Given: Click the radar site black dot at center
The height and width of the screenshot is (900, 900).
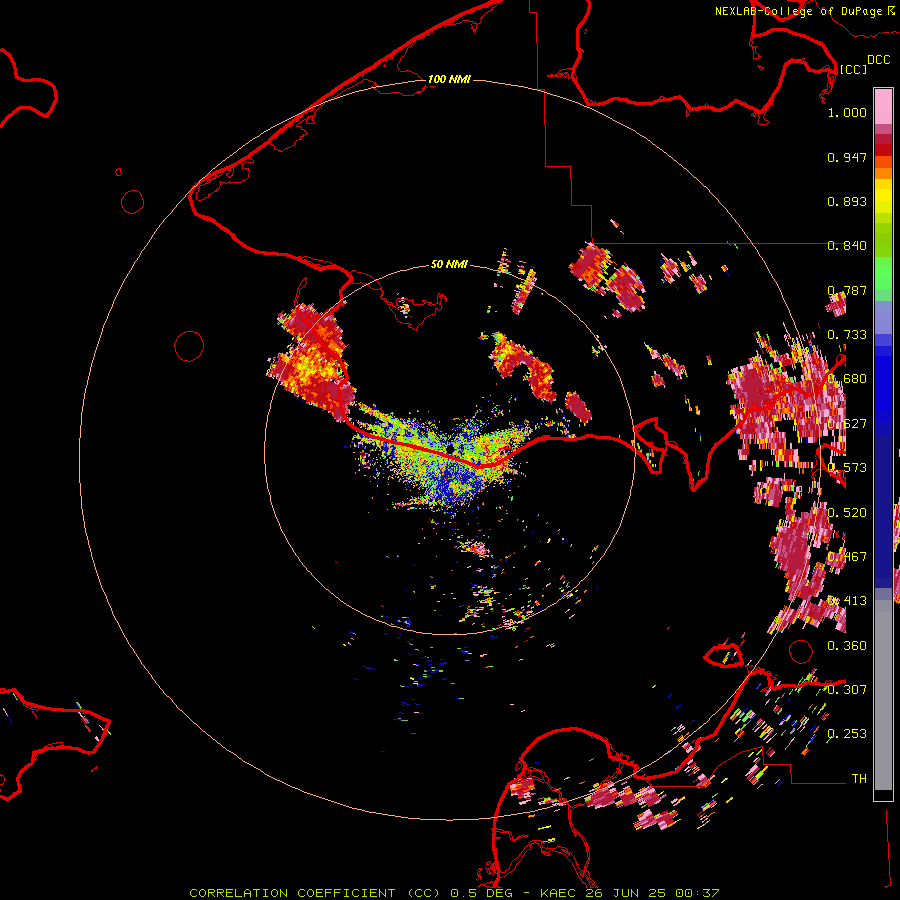Looking at the screenshot, I should point(450,448).
